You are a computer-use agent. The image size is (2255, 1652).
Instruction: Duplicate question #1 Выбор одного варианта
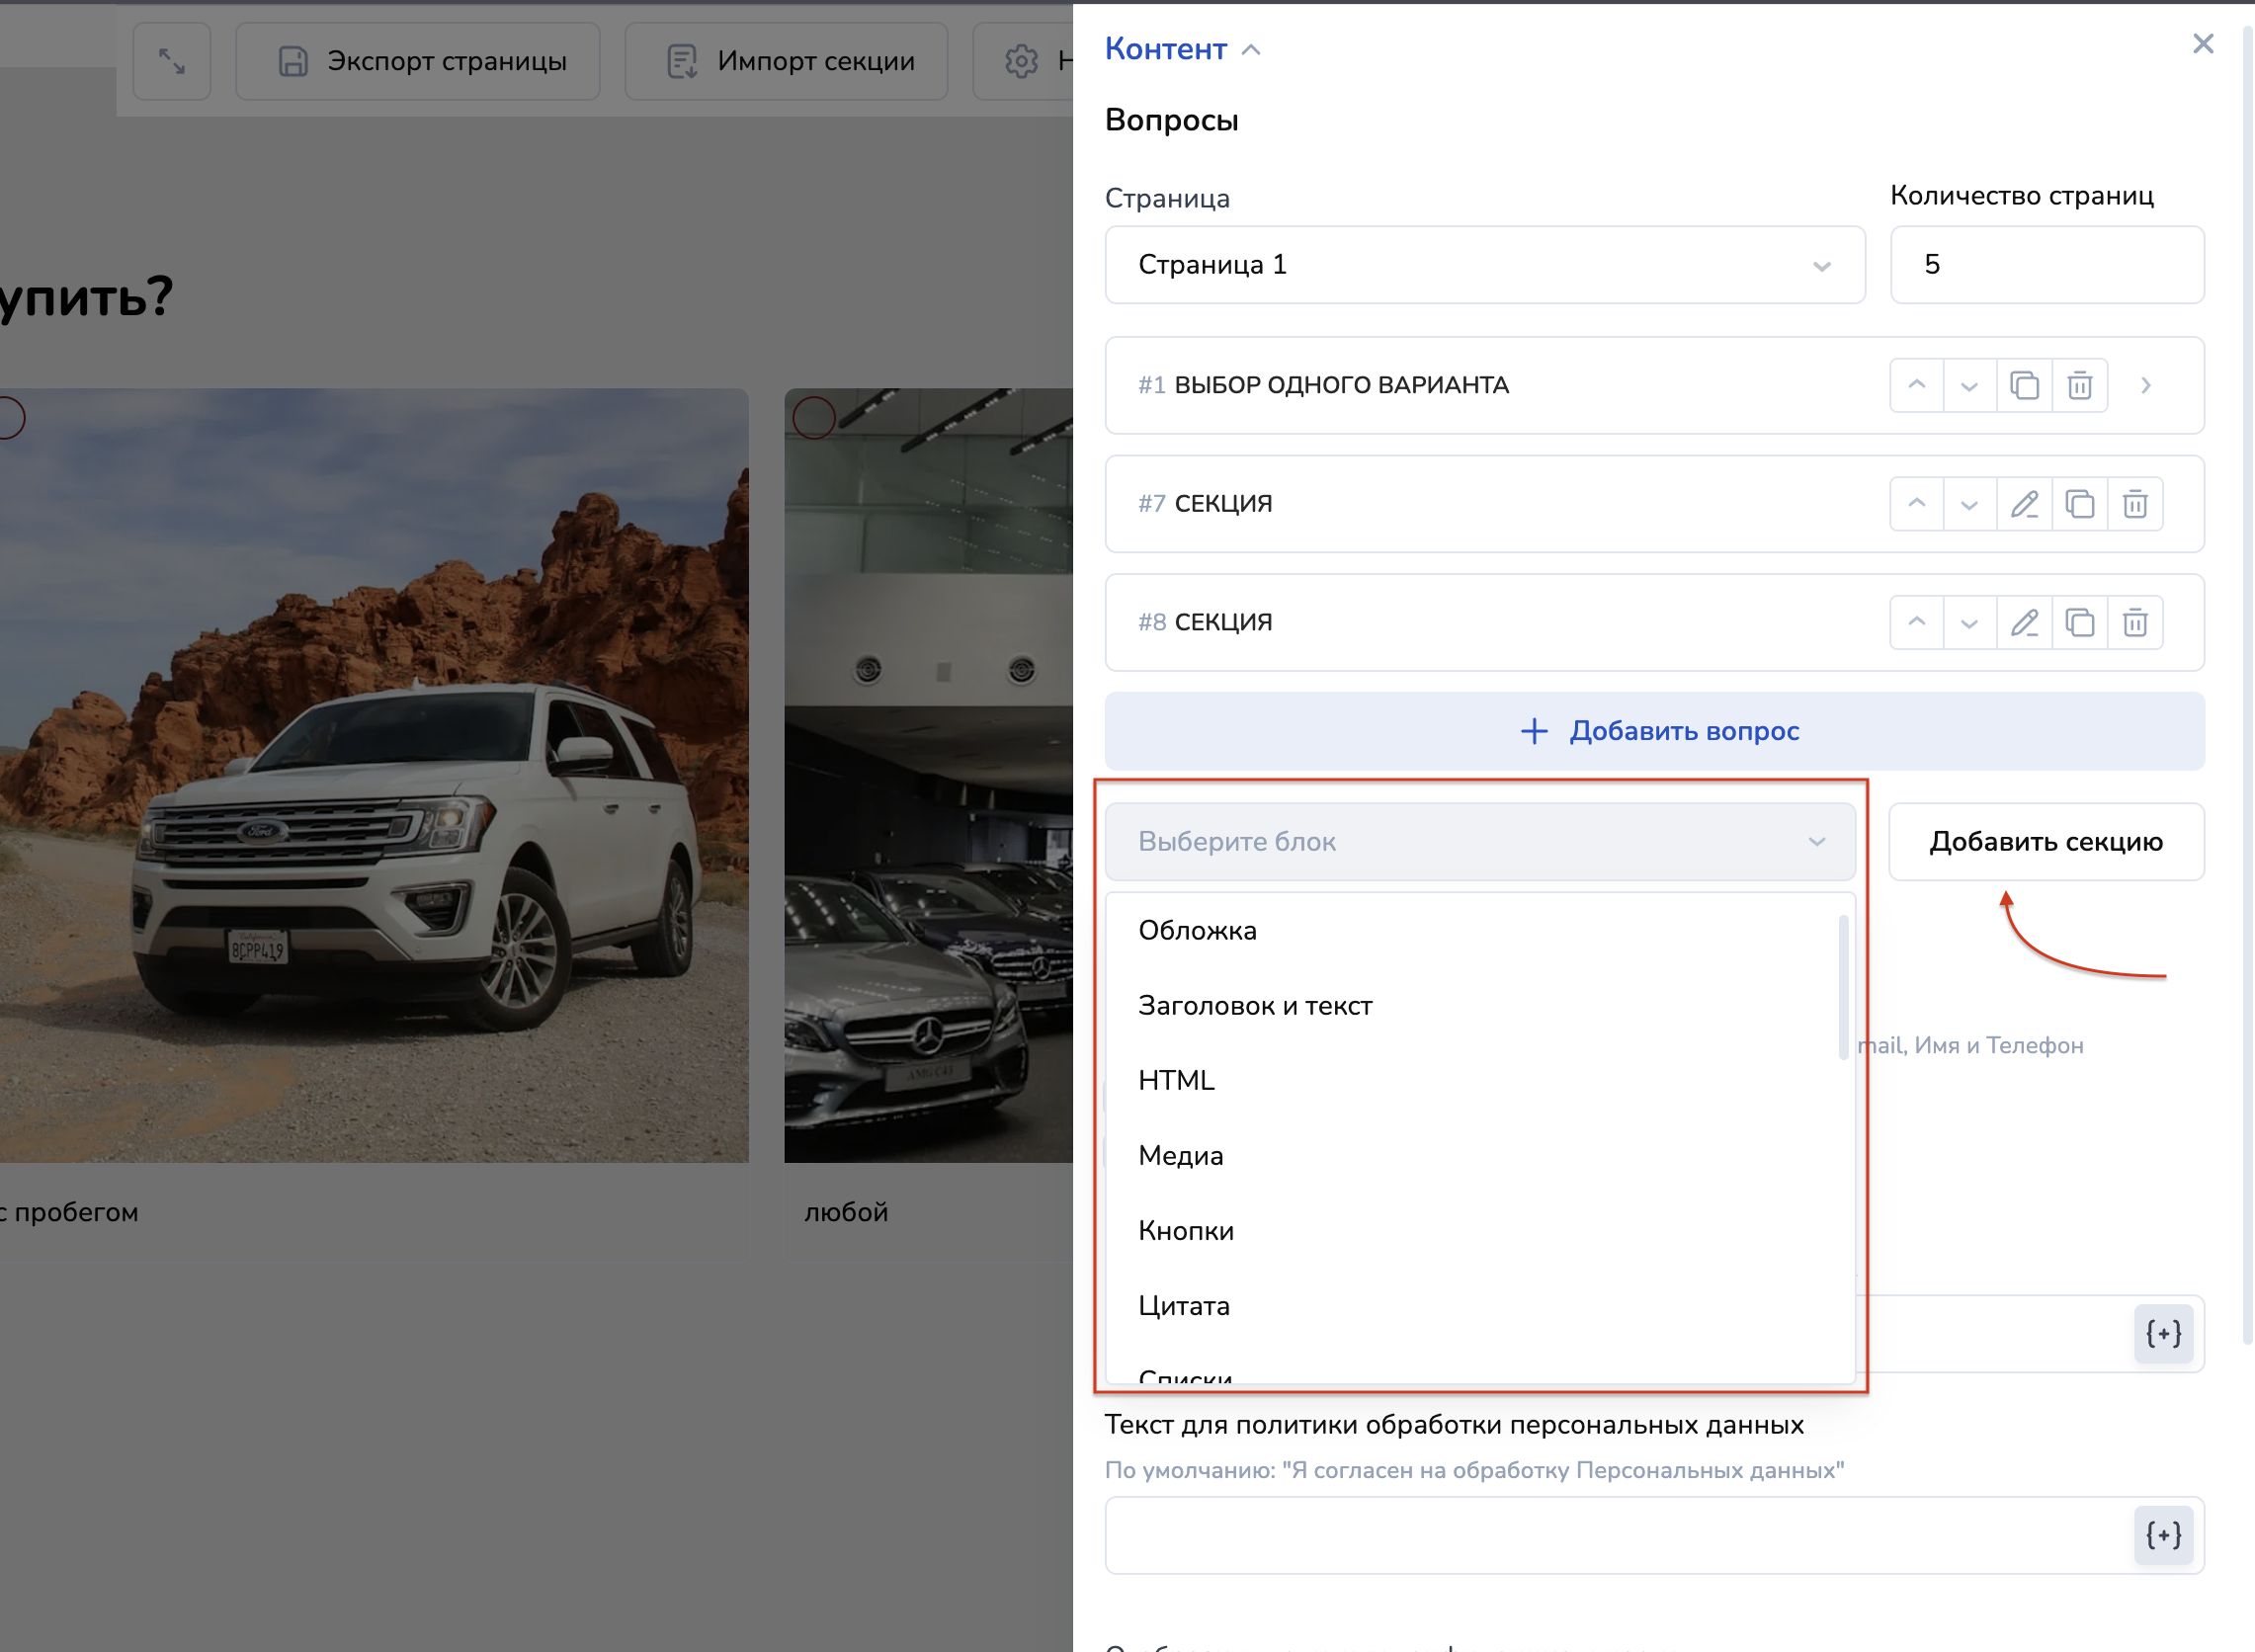tap(2024, 385)
